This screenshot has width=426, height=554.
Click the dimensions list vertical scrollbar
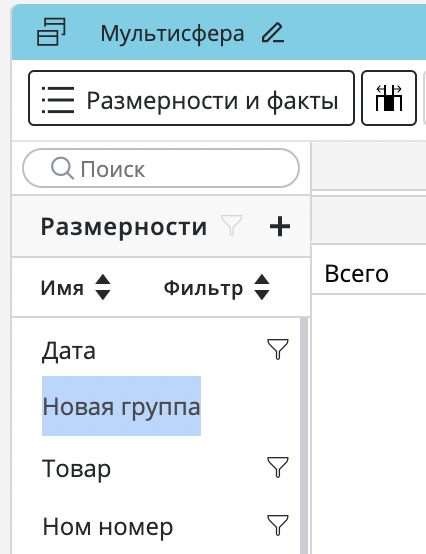click(x=304, y=436)
